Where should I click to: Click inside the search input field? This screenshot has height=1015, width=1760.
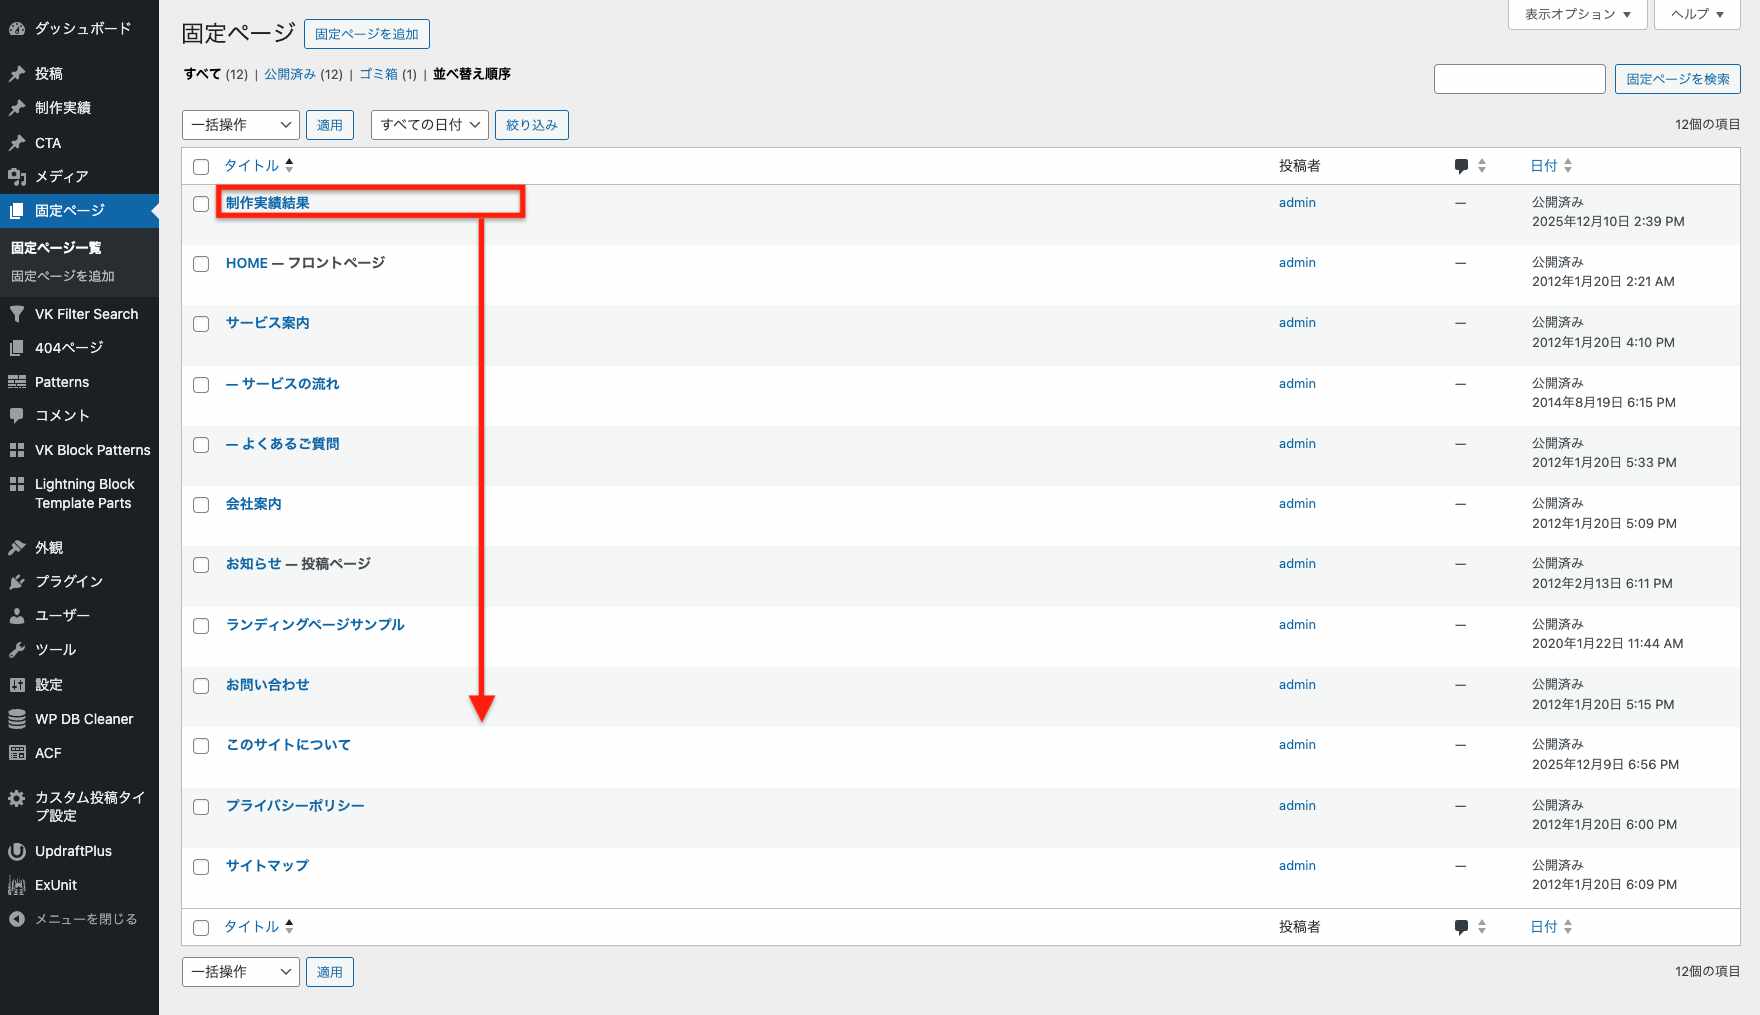coord(1519,78)
